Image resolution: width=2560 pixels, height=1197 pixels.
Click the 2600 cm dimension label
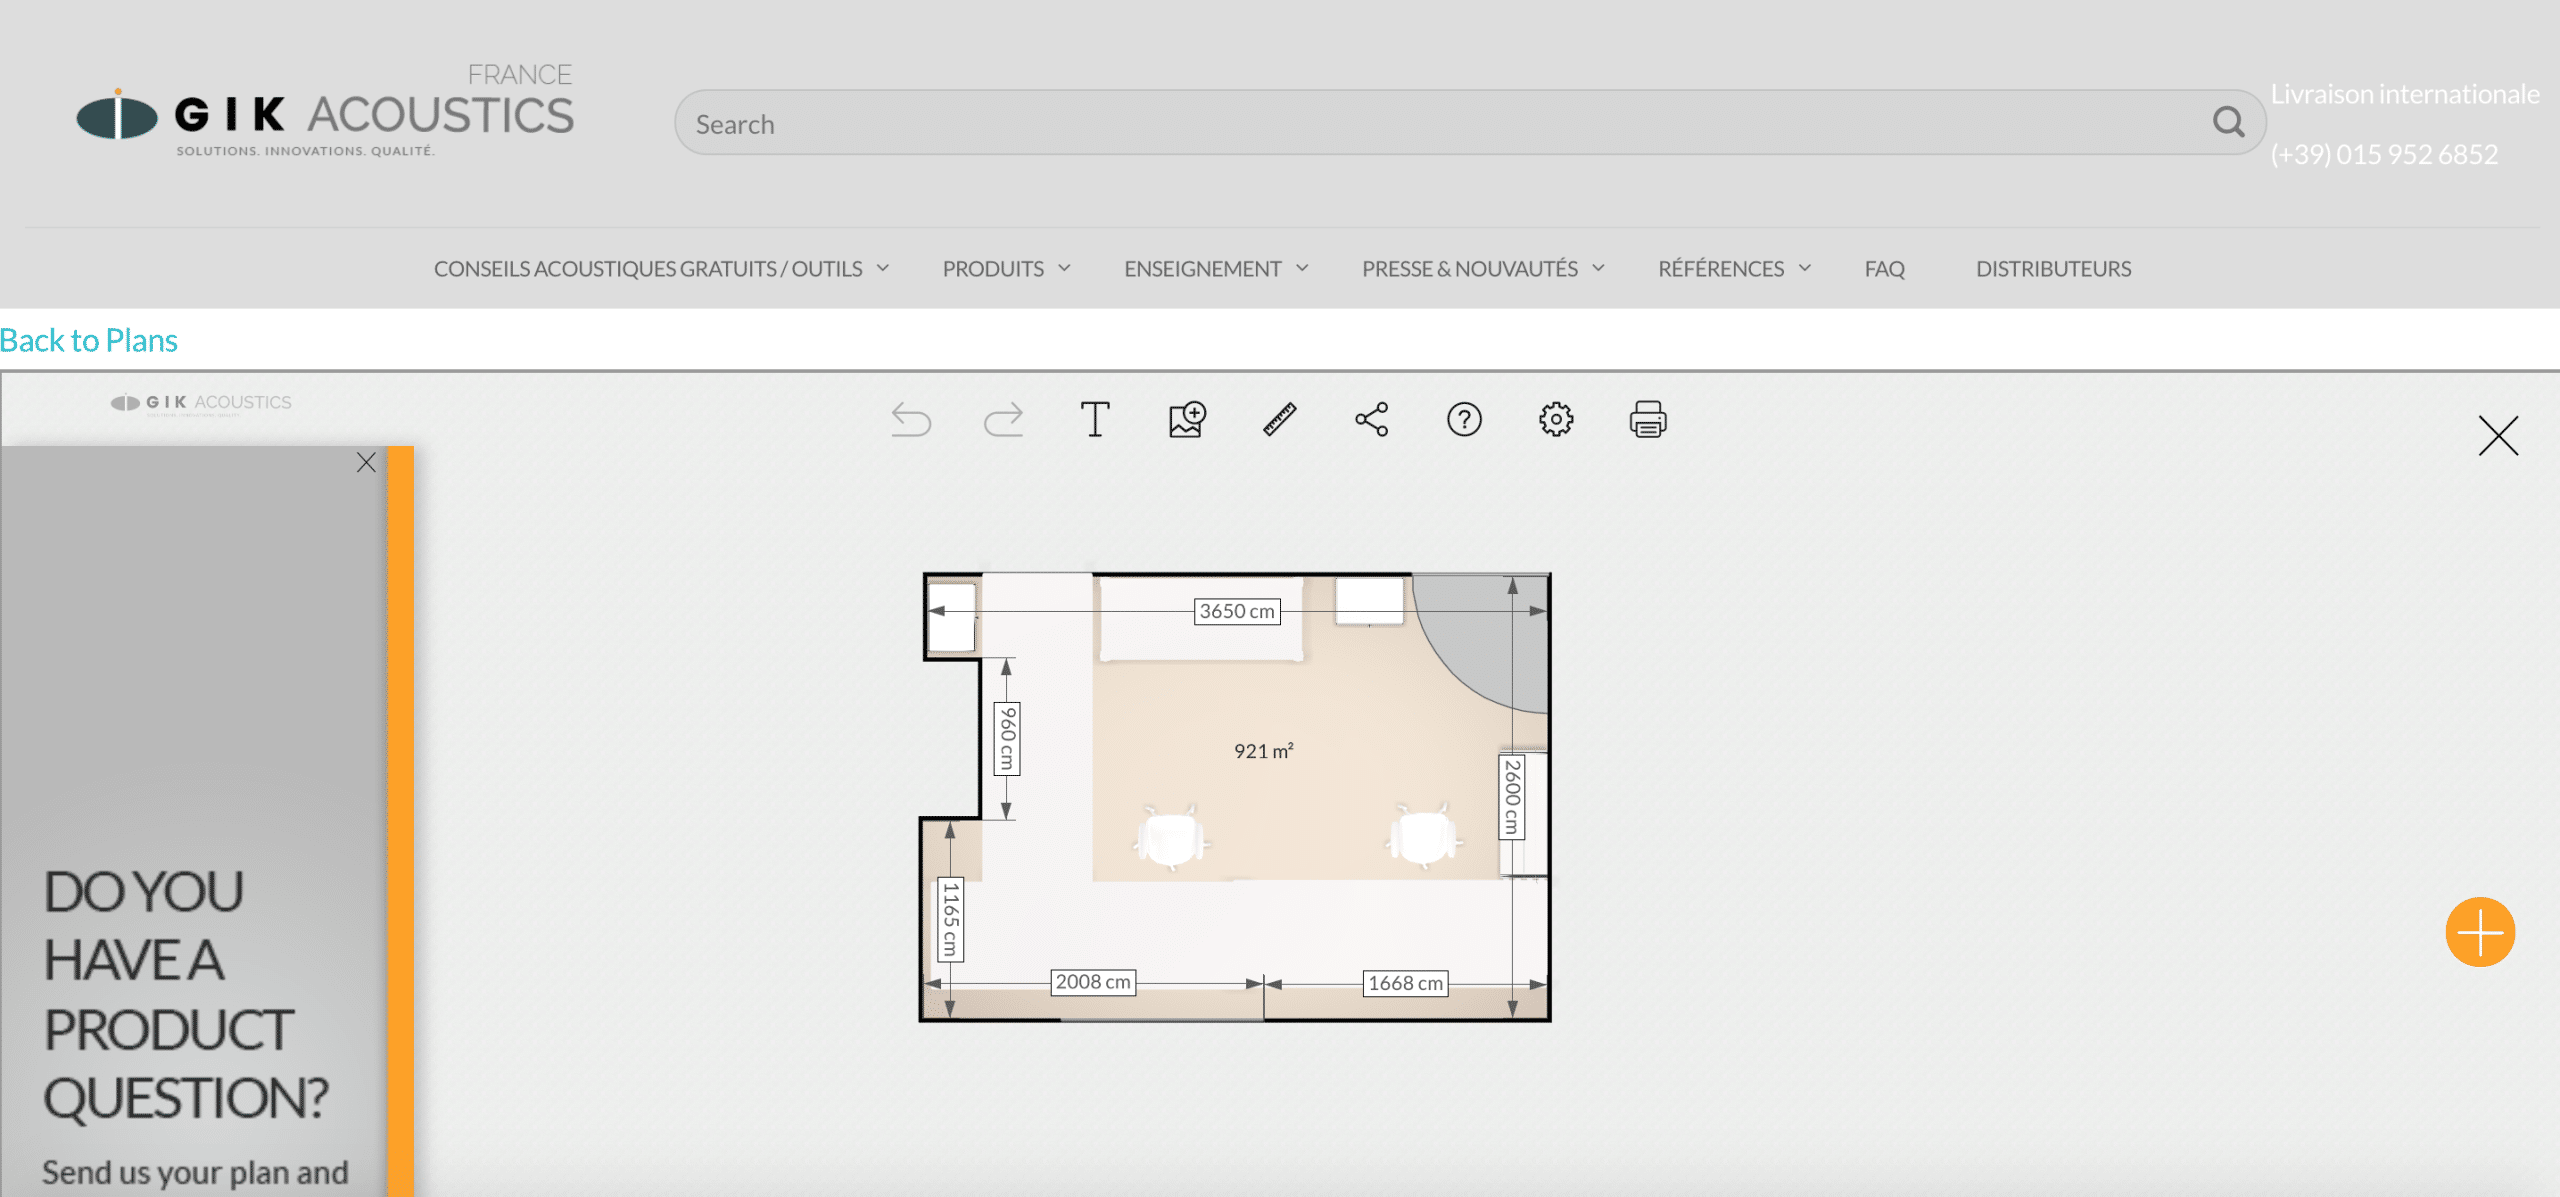pos(1512,797)
